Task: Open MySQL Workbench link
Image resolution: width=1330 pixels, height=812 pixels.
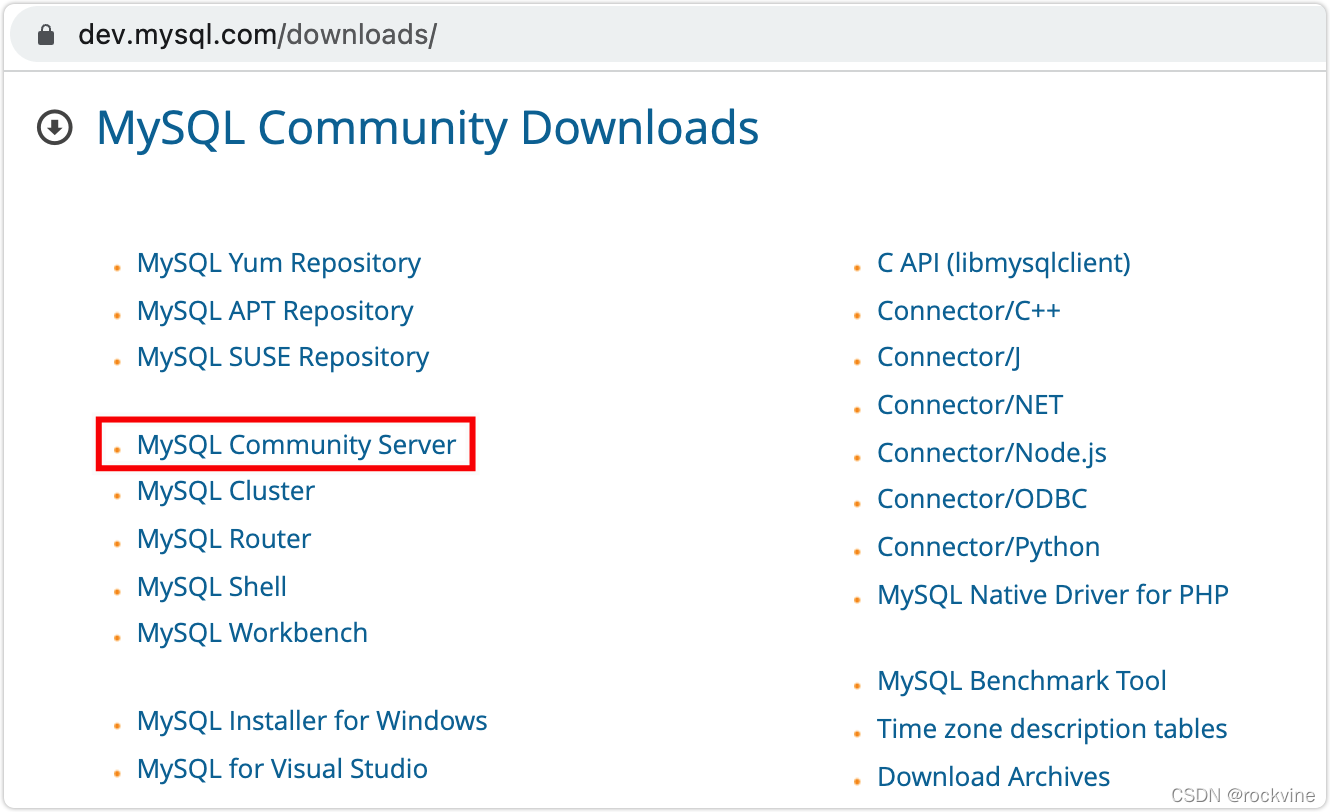Action: (252, 633)
